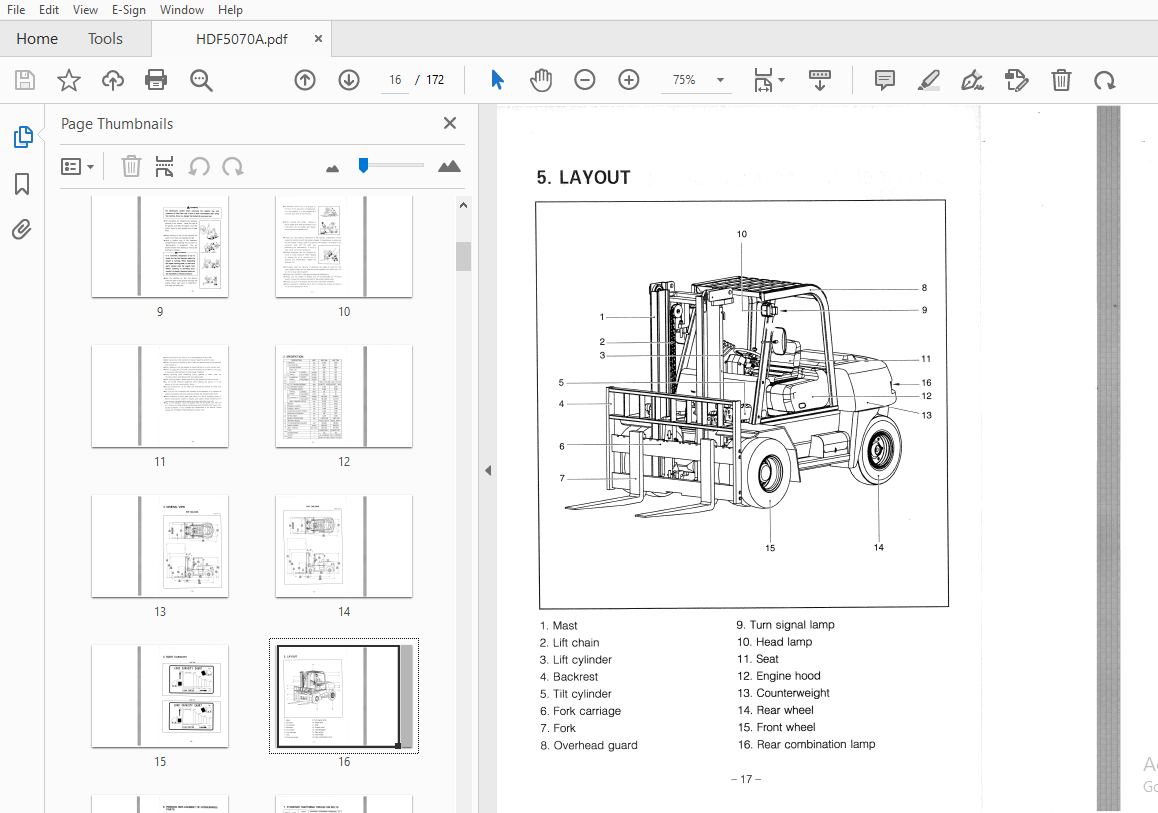Open the File menu
This screenshot has width=1158, height=813.
tap(16, 10)
